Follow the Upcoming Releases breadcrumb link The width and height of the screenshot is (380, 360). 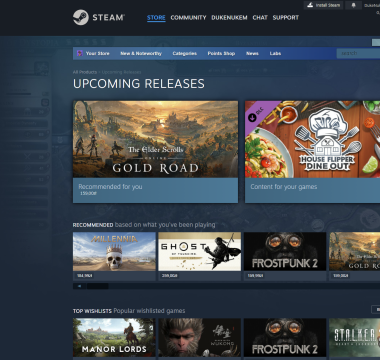(121, 72)
